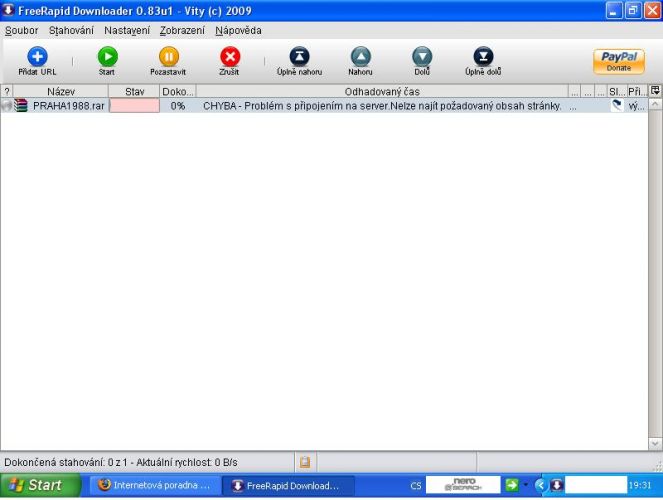Click pink progress bar of PRAHA1988.rar

[x=134, y=106]
